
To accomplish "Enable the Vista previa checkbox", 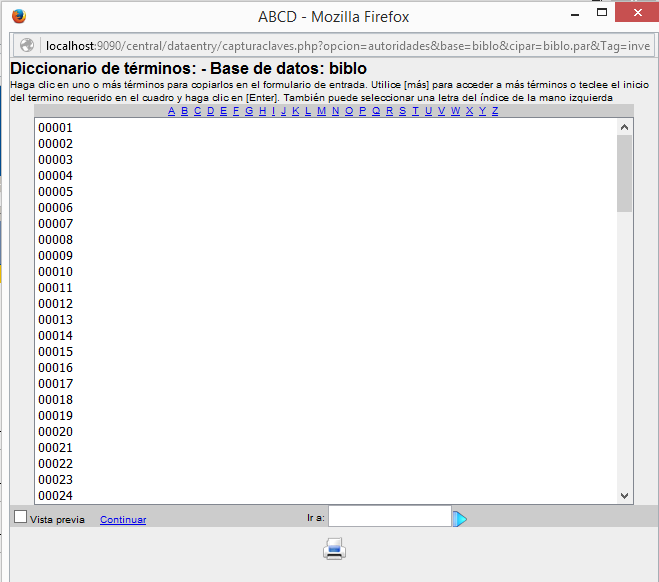I will (20, 518).
